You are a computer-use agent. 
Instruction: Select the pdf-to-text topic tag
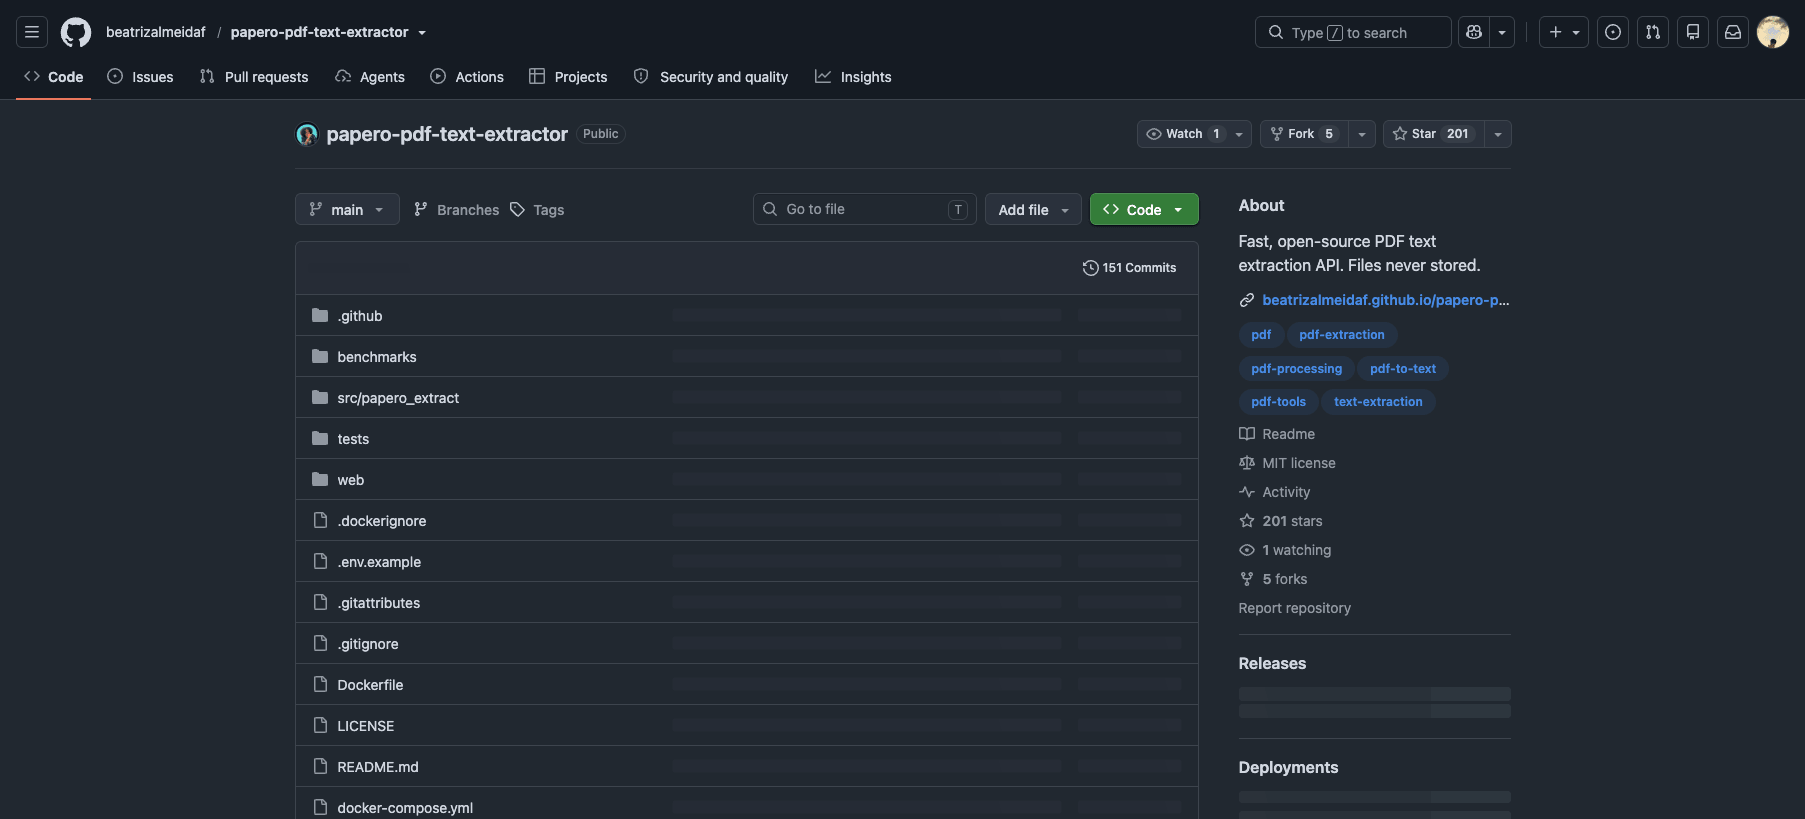click(x=1403, y=369)
